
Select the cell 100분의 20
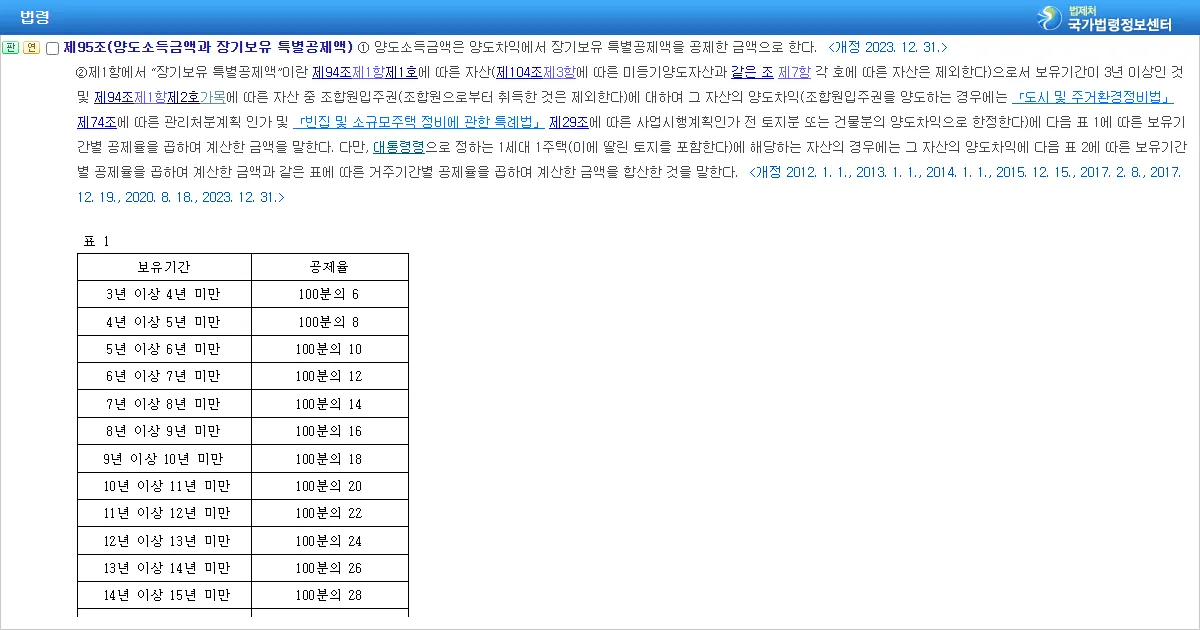[329, 486]
